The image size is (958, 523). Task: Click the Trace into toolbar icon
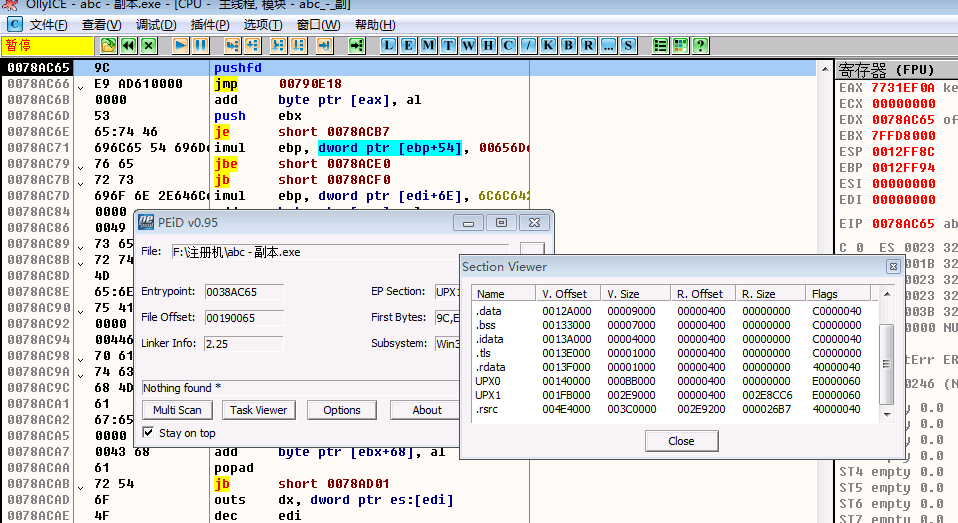279,46
